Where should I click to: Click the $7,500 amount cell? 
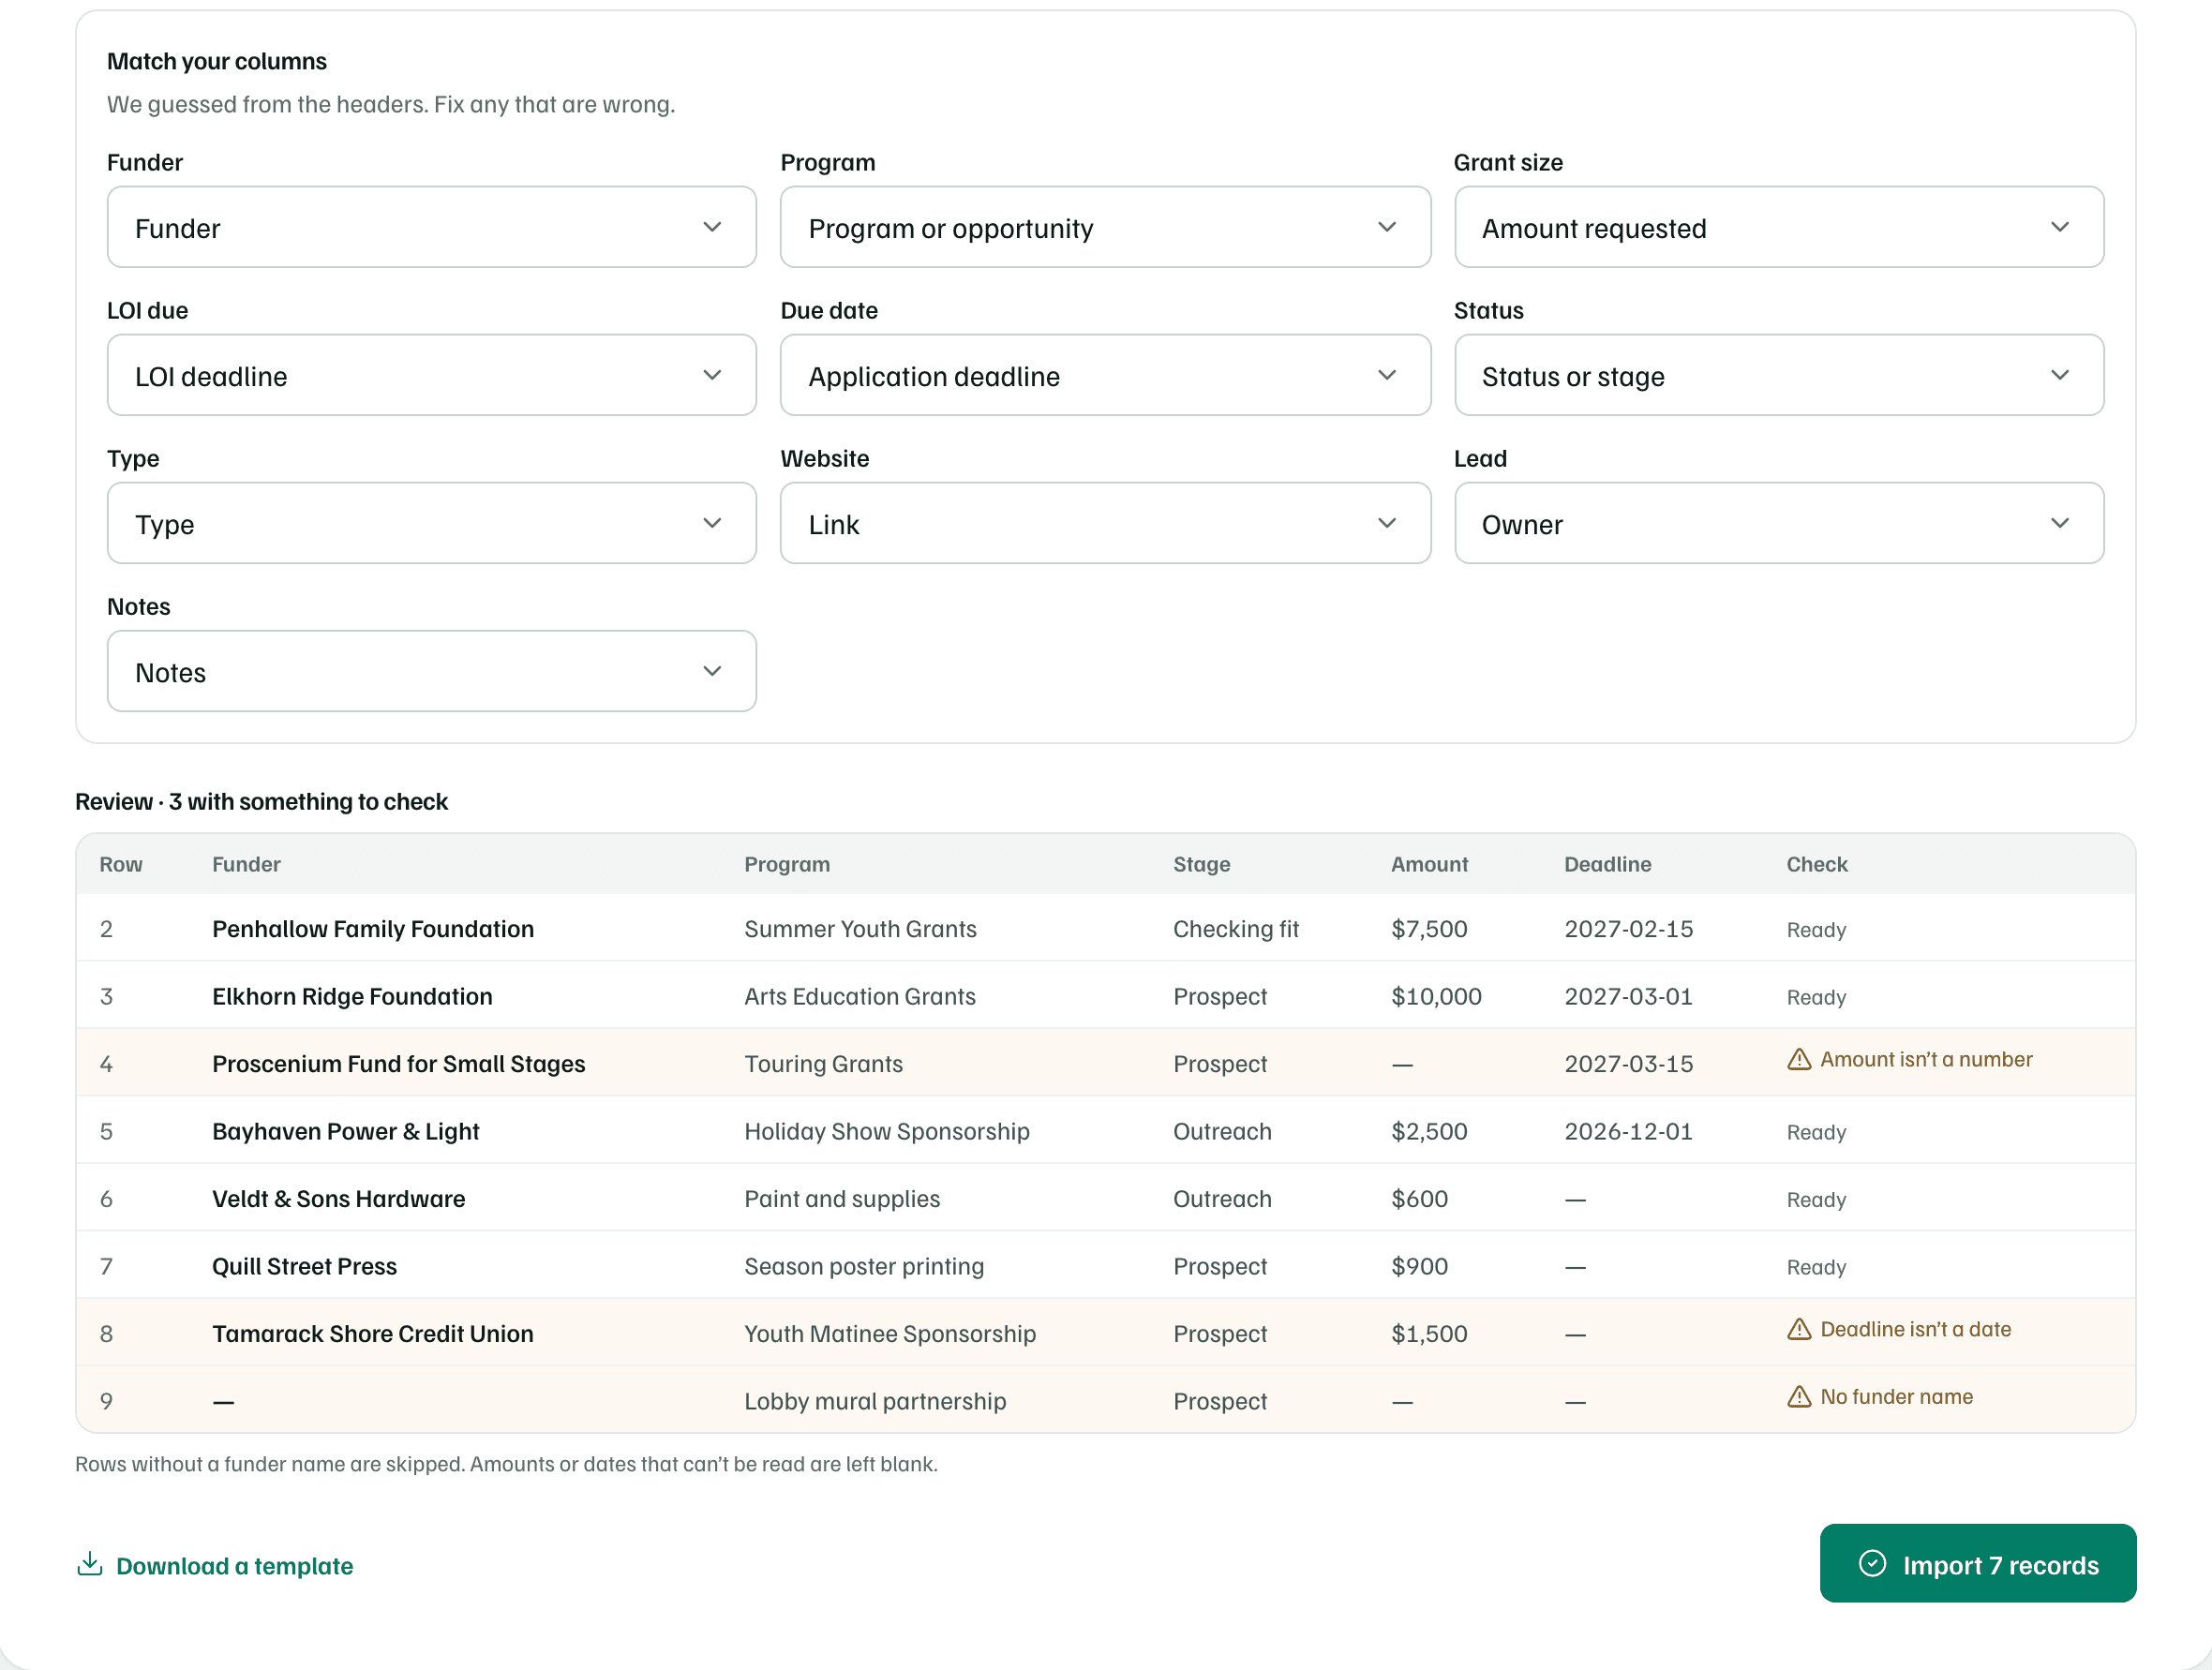coord(1429,929)
